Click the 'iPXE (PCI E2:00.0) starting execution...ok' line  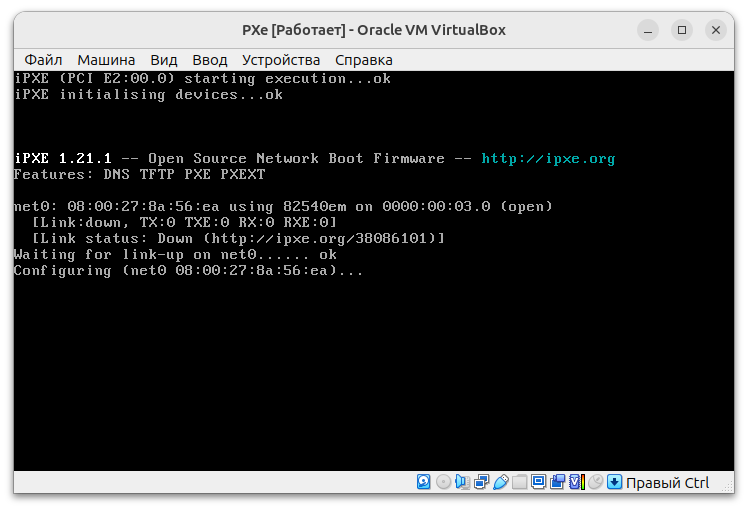click(202, 78)
